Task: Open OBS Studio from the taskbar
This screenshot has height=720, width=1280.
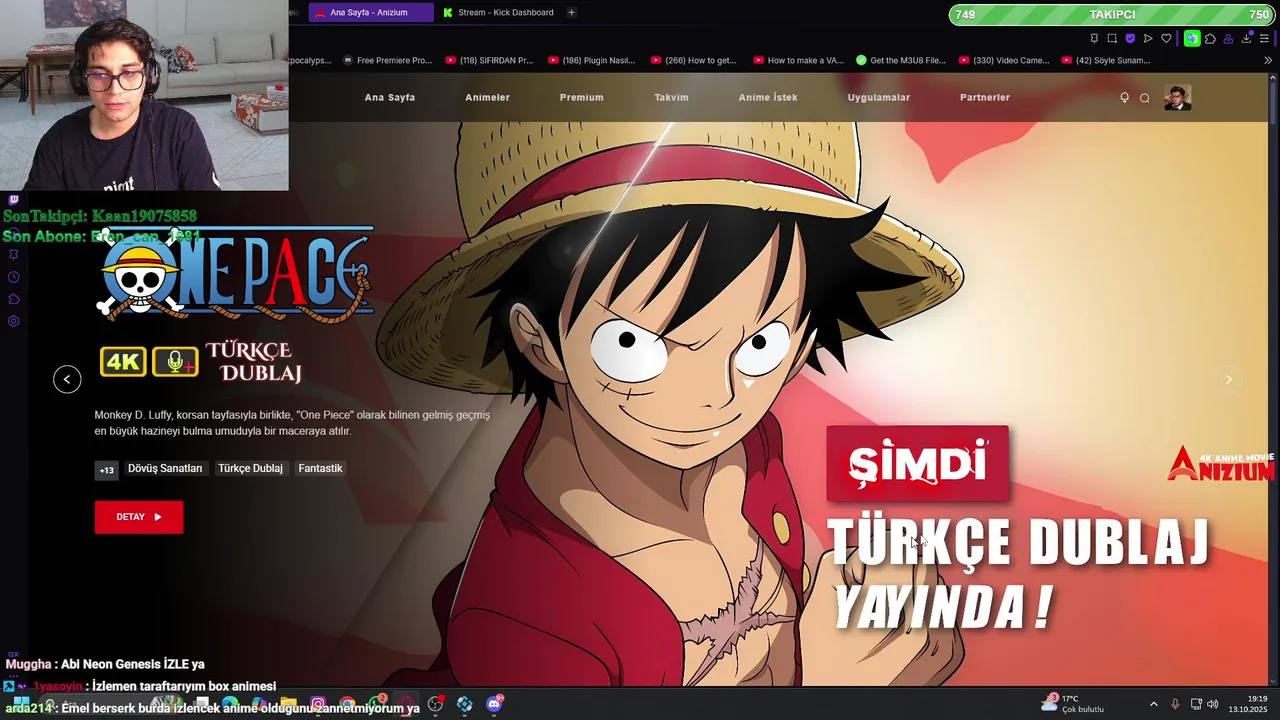Action: (x=435, y=704)
